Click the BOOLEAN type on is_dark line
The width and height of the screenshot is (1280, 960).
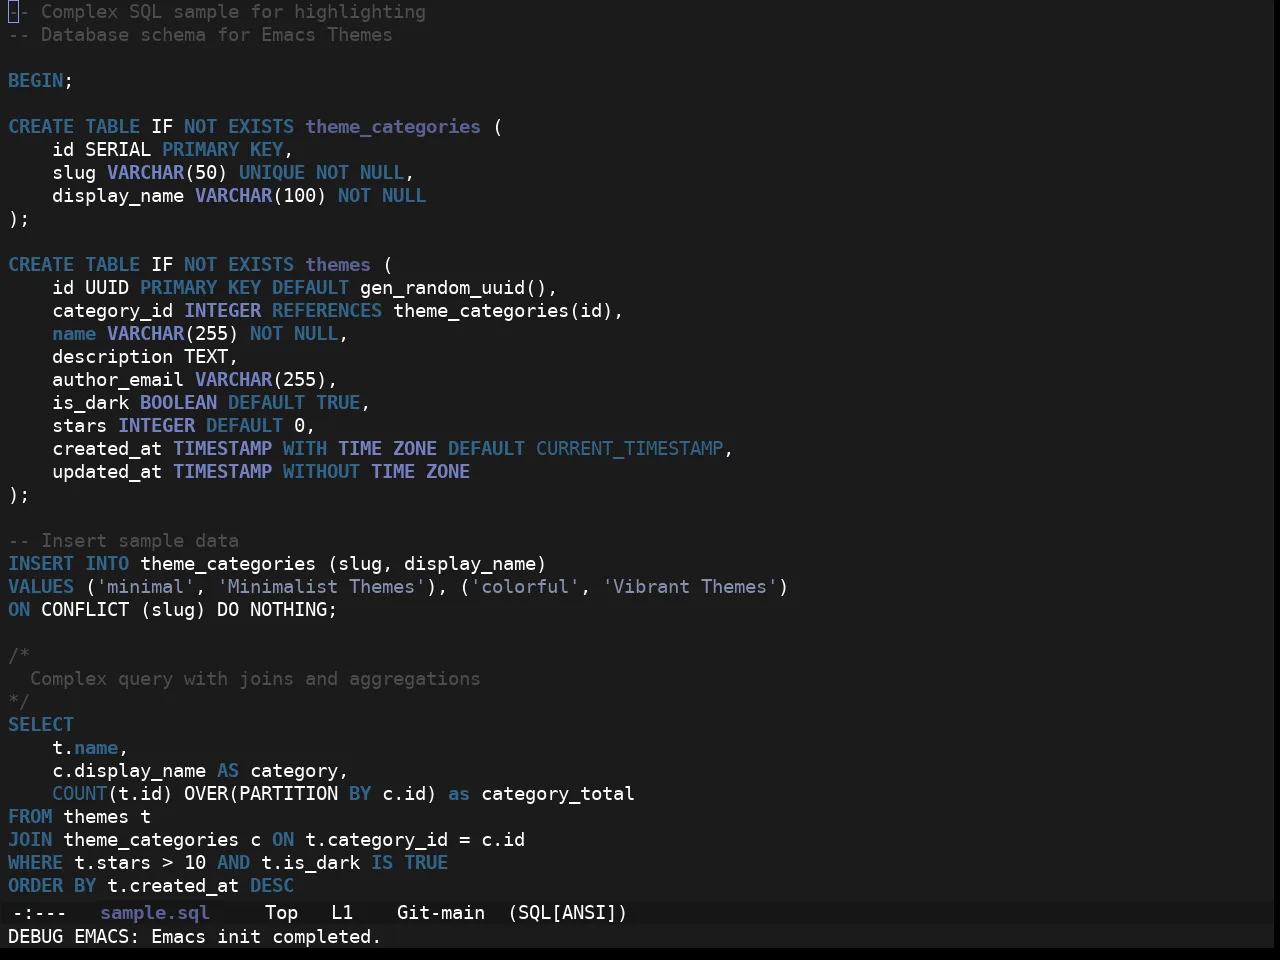pos(178,402)
